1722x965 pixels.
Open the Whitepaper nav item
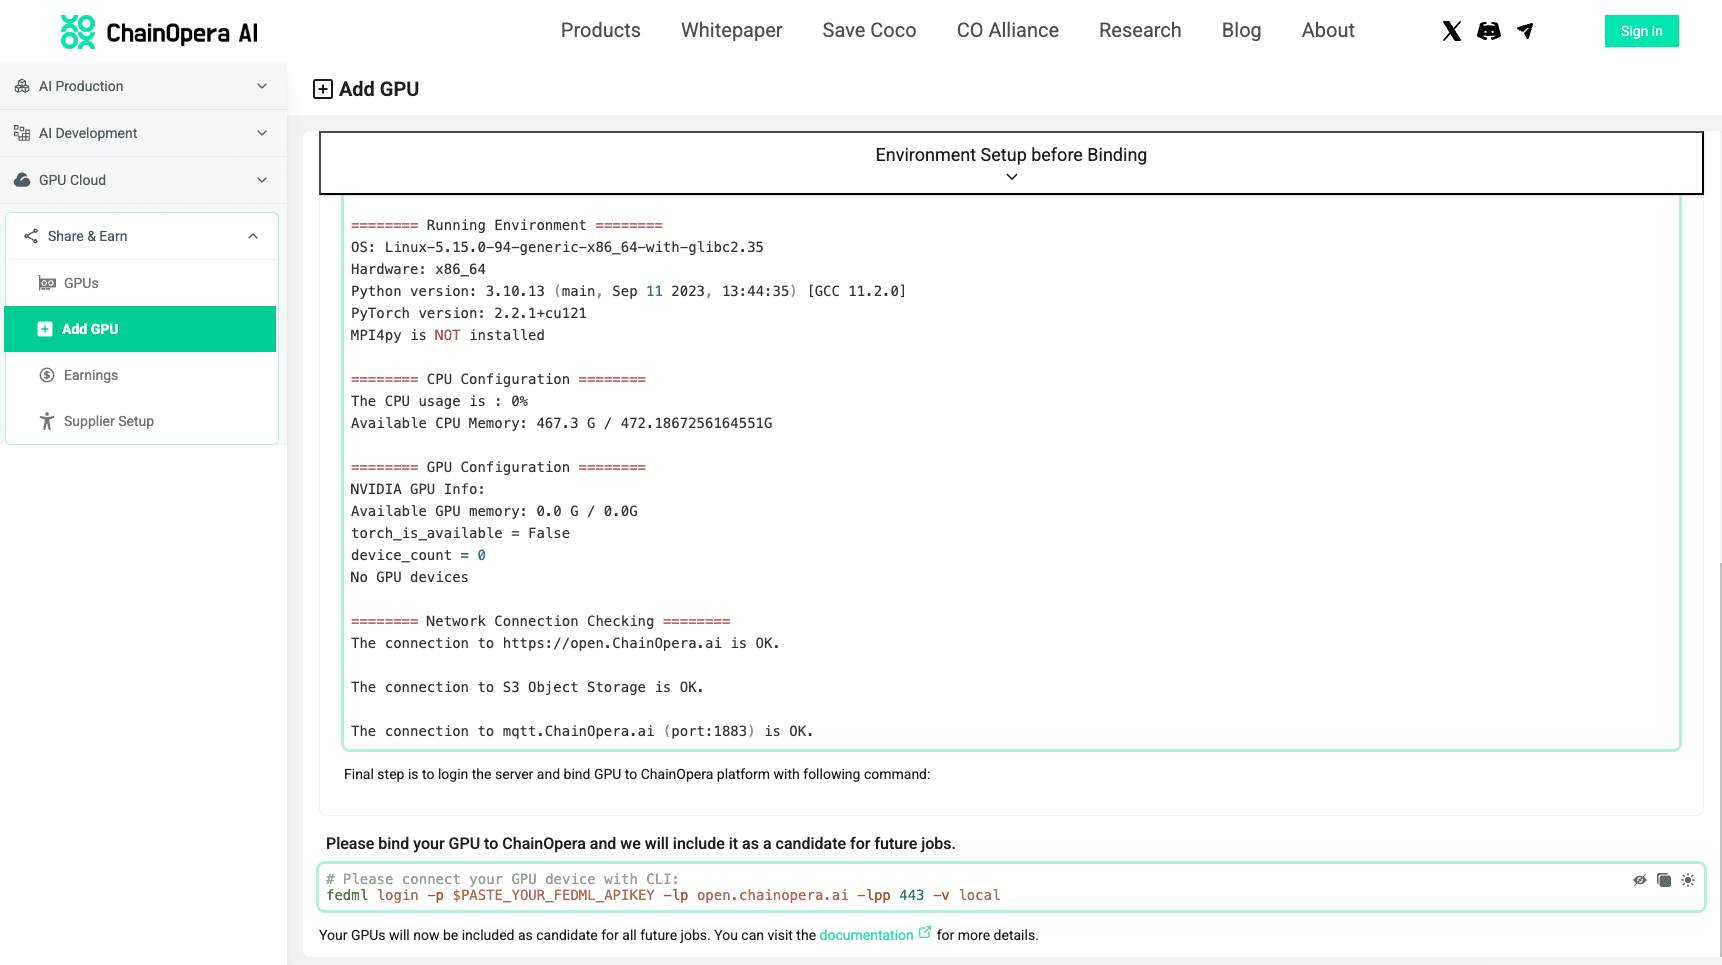point(731,31)
